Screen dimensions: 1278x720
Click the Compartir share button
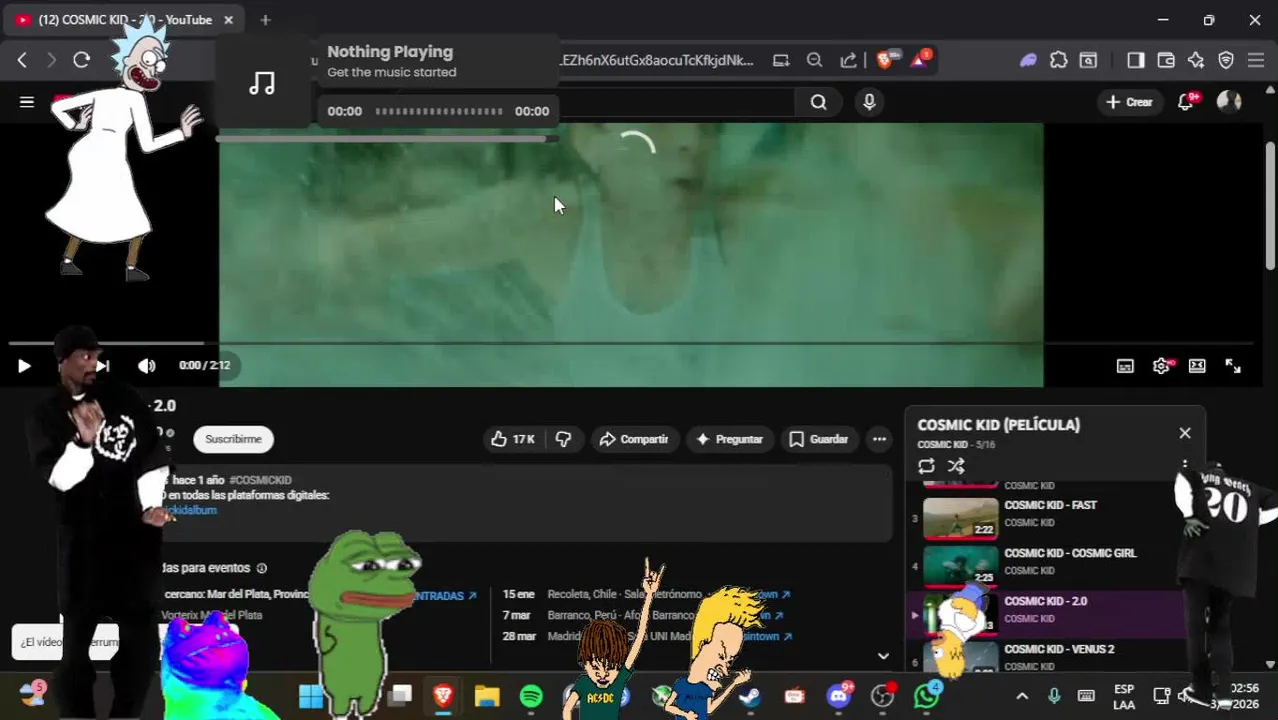tap(634, 439)
